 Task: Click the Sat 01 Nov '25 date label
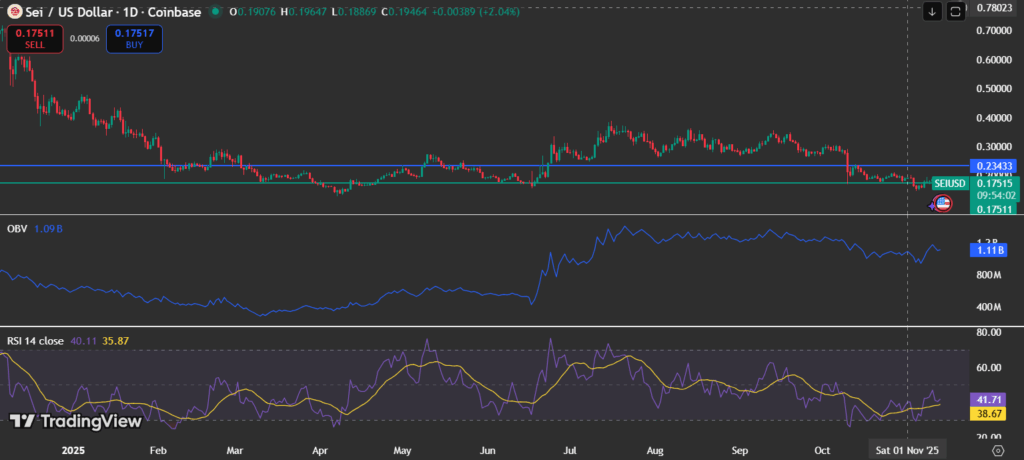[906, 451]
